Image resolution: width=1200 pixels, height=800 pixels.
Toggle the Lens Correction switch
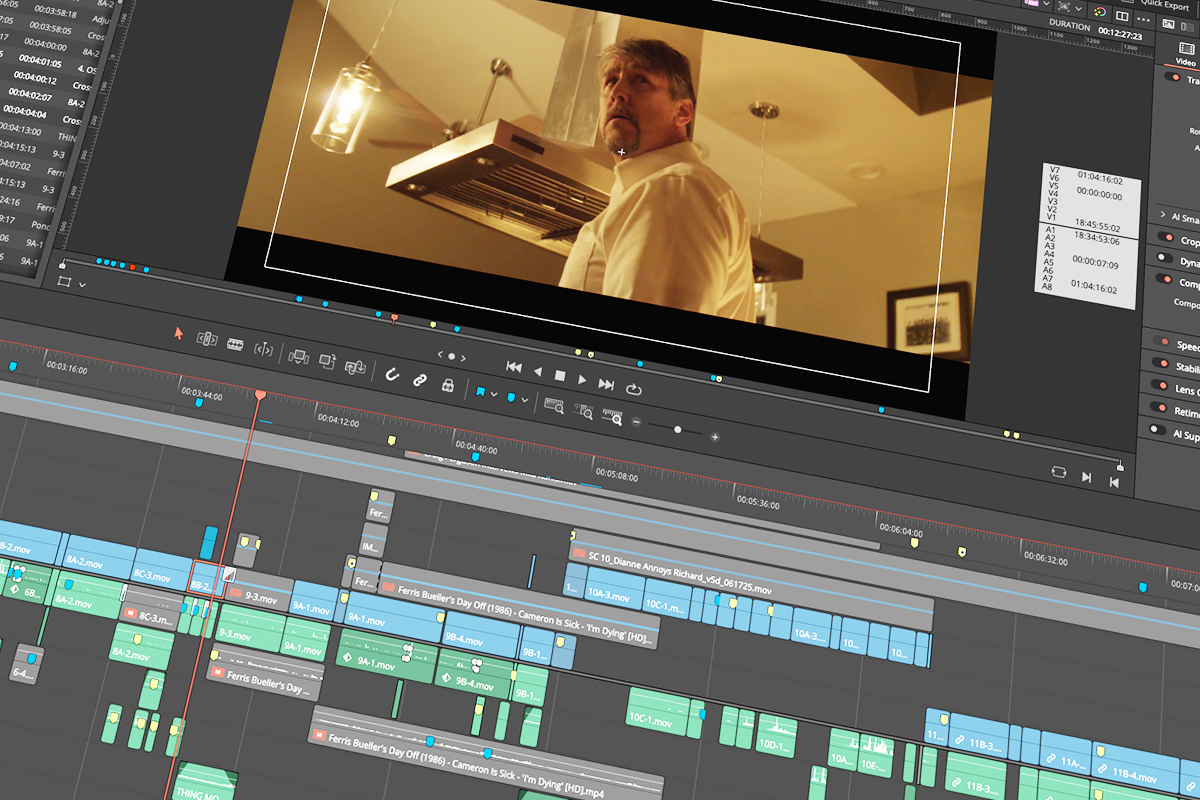tap(1158, 385)
